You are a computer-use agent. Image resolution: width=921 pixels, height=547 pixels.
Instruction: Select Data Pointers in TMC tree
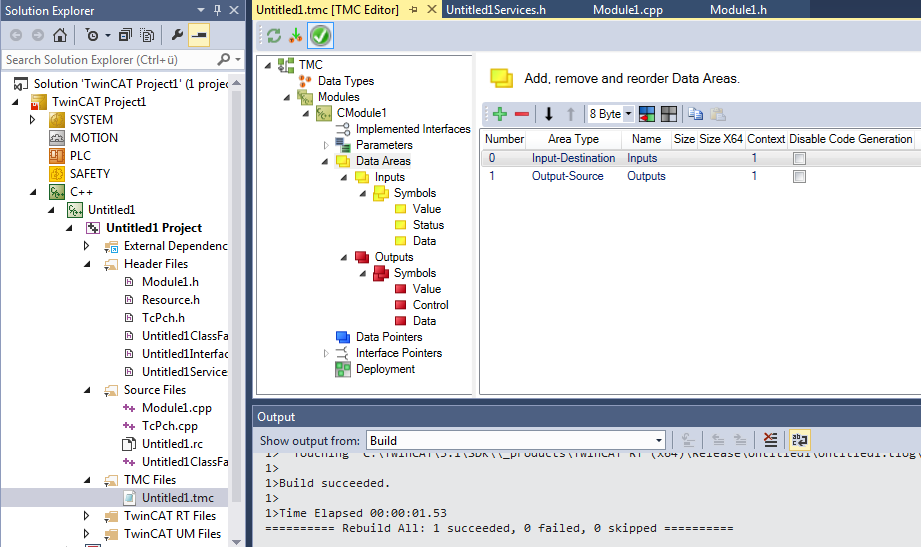coord(389,337)
